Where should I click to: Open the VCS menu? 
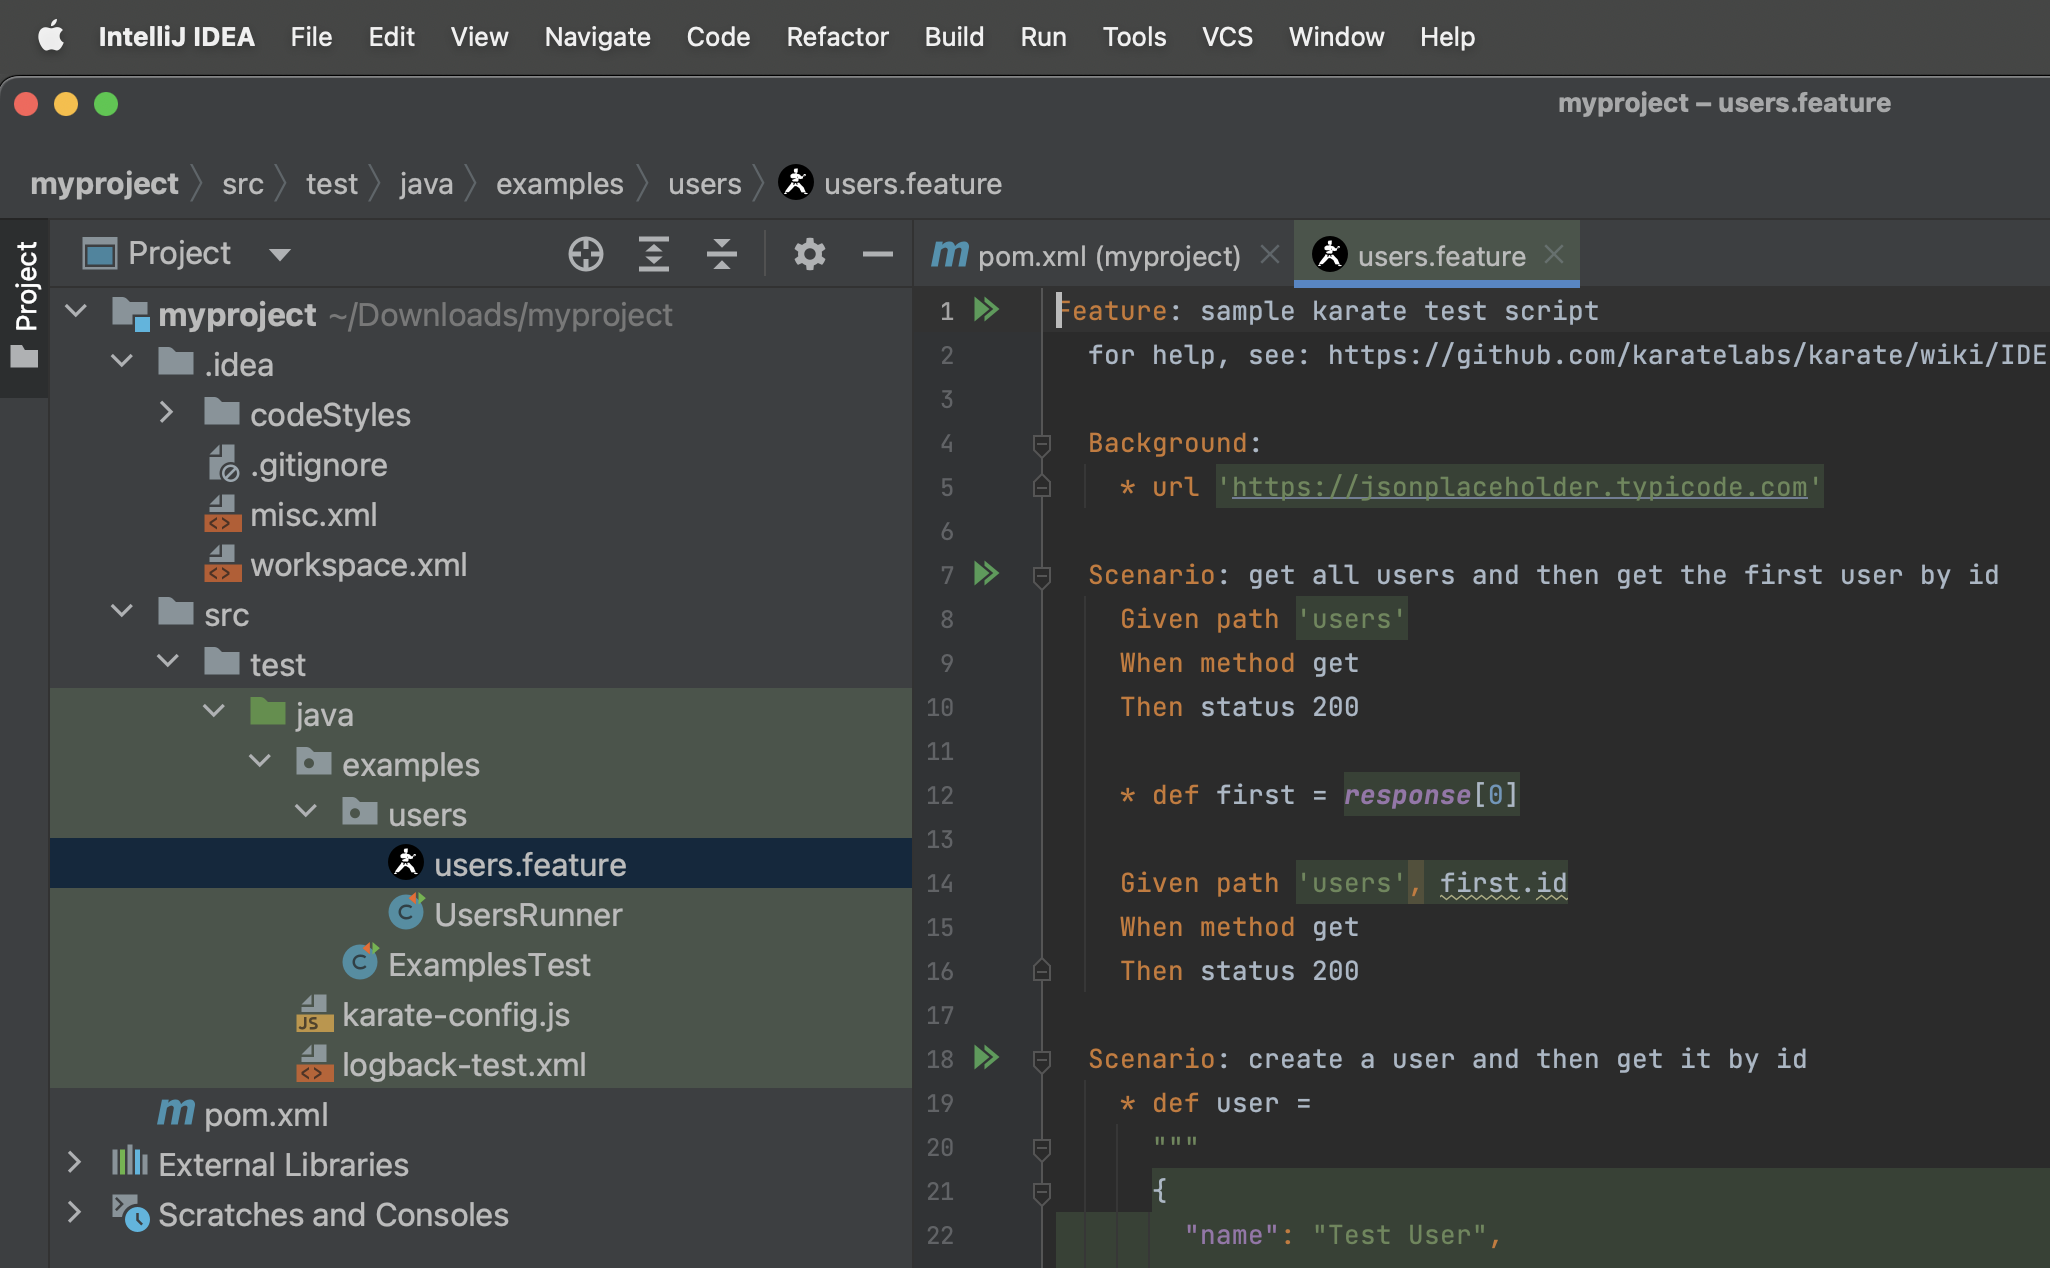[1227, 37]
